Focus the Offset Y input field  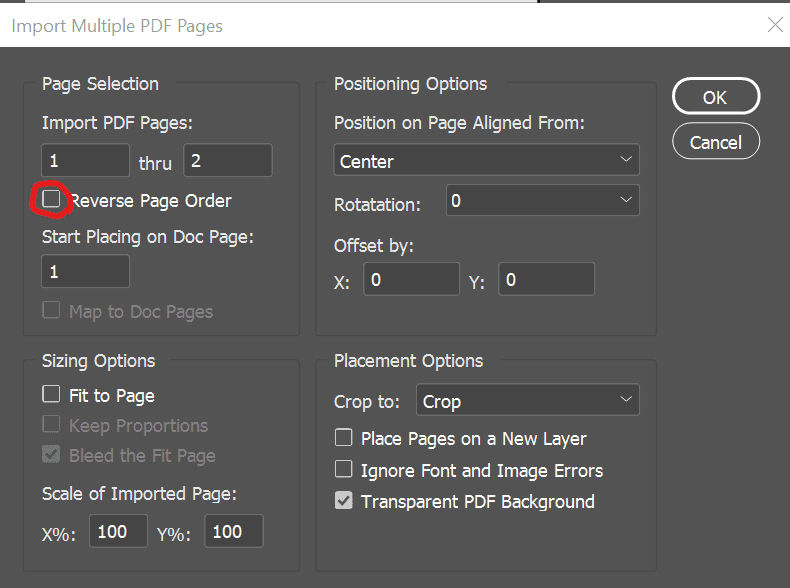(x=546, y=280)
